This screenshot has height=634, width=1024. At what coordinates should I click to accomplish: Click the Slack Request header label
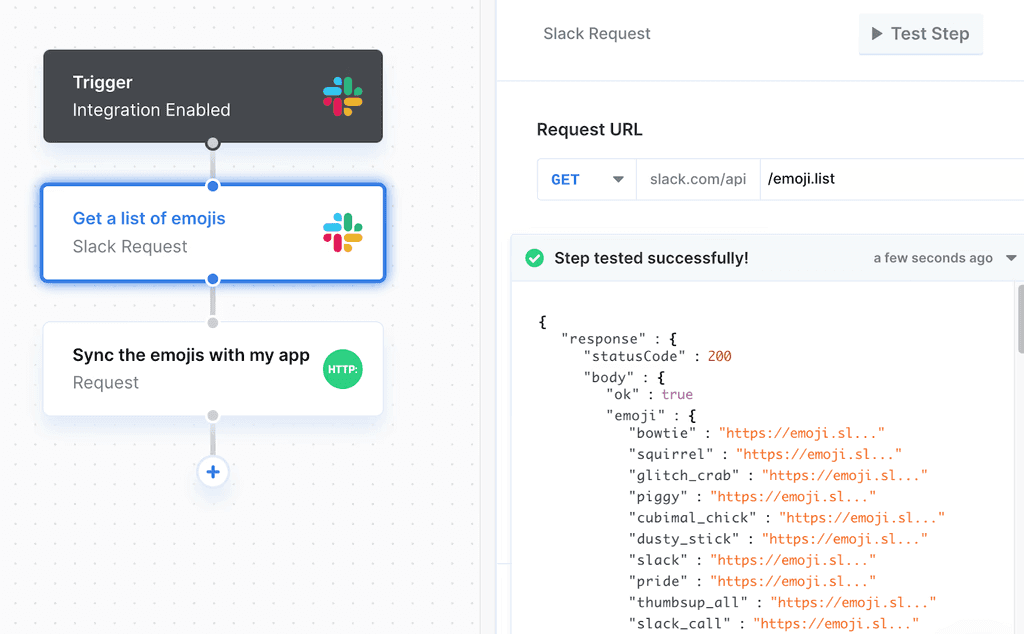click(597, 34)
